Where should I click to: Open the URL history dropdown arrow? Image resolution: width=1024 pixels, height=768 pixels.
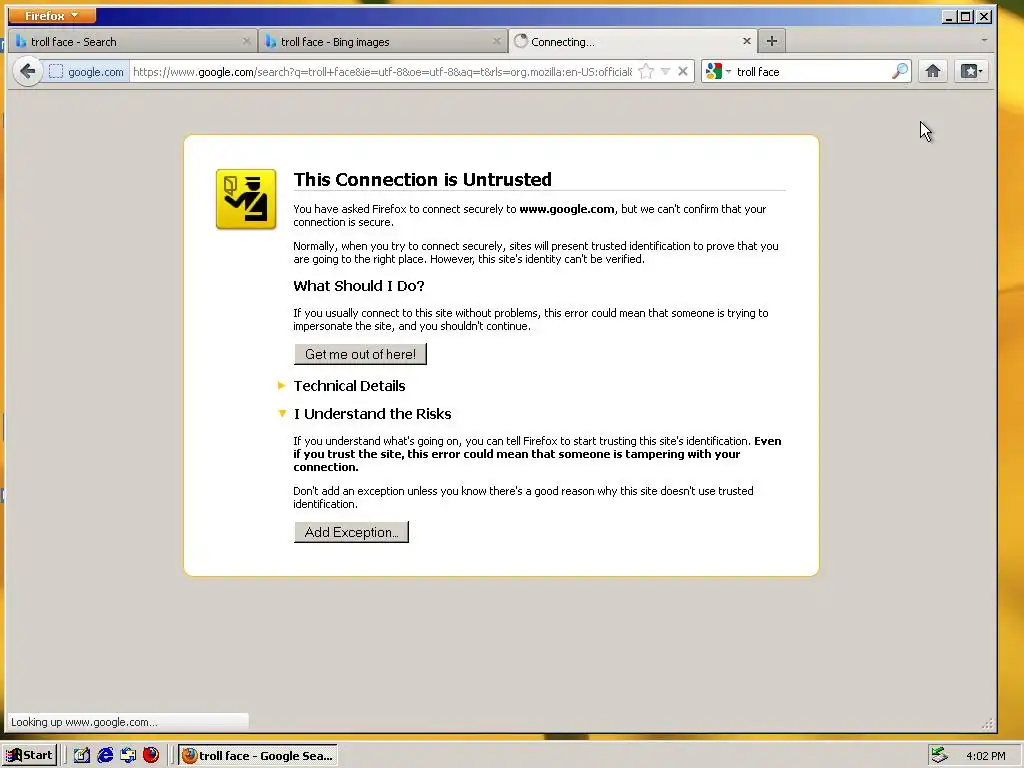coord(665,71)
